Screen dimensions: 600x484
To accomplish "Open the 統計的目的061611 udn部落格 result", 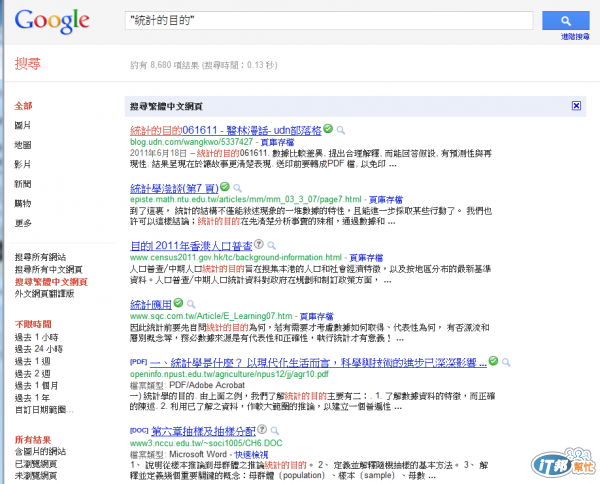I will coord(226,130).
